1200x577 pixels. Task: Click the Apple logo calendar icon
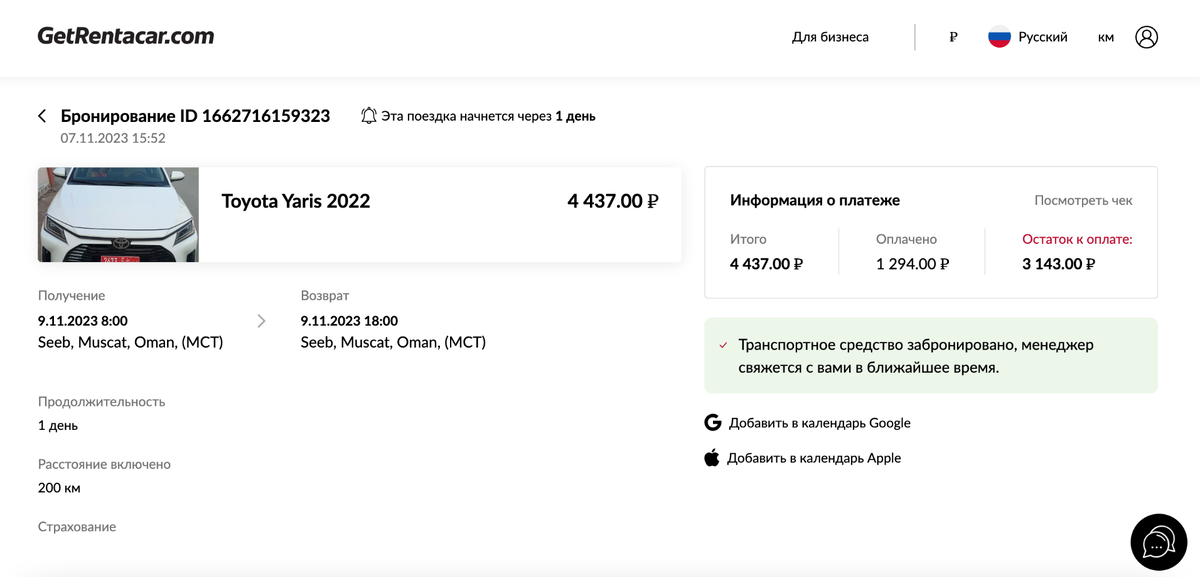tap(712, 457)
